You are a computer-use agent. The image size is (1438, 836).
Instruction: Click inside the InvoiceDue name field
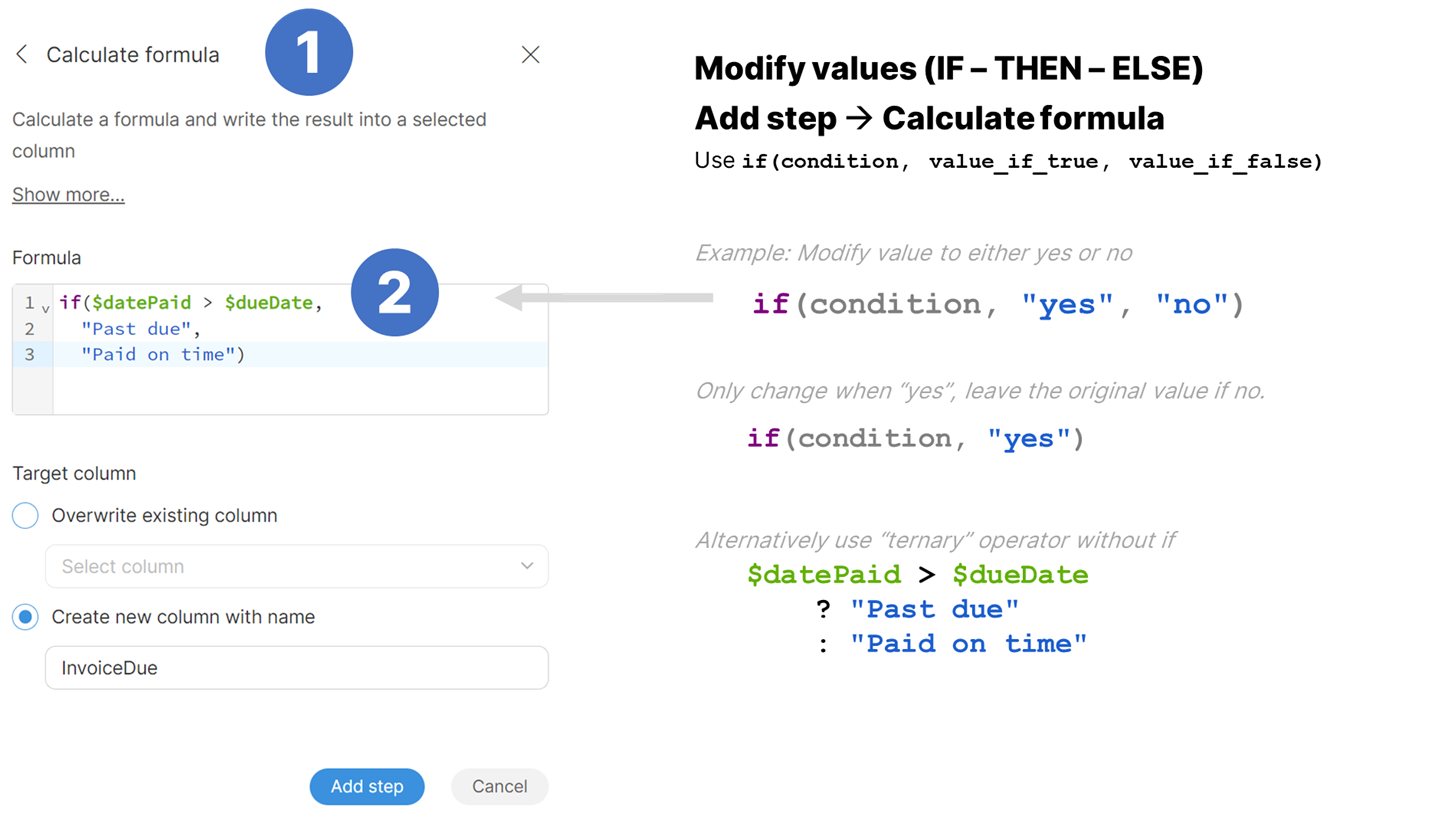[x=297, y=668]
